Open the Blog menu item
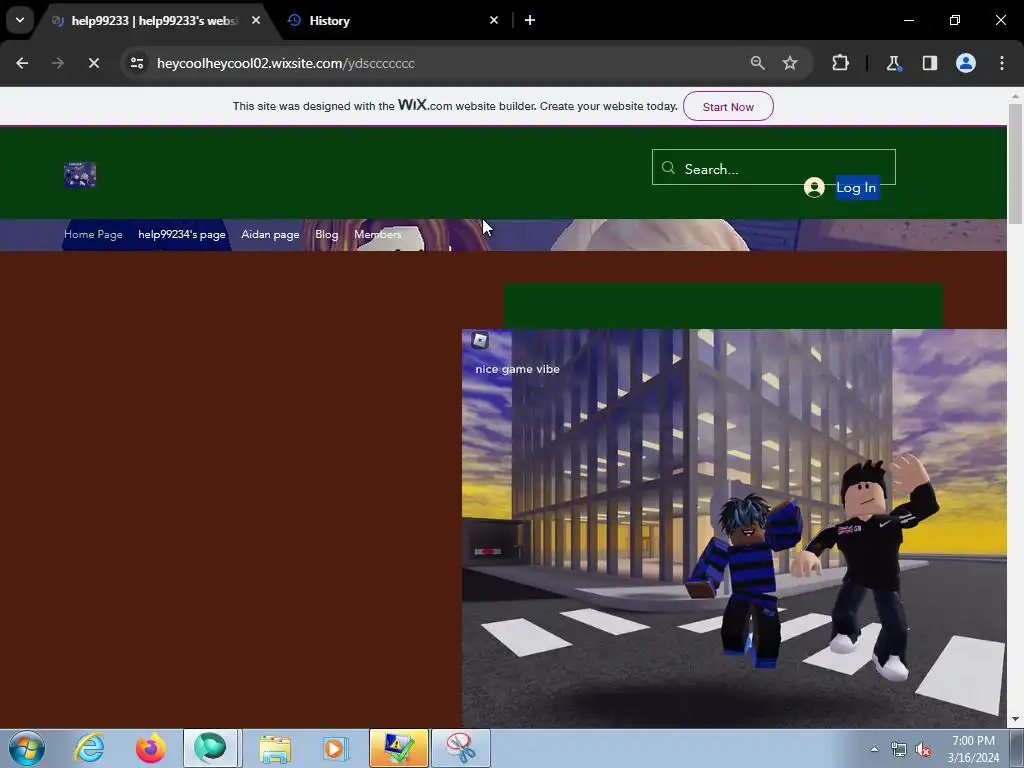 (327, 234)
